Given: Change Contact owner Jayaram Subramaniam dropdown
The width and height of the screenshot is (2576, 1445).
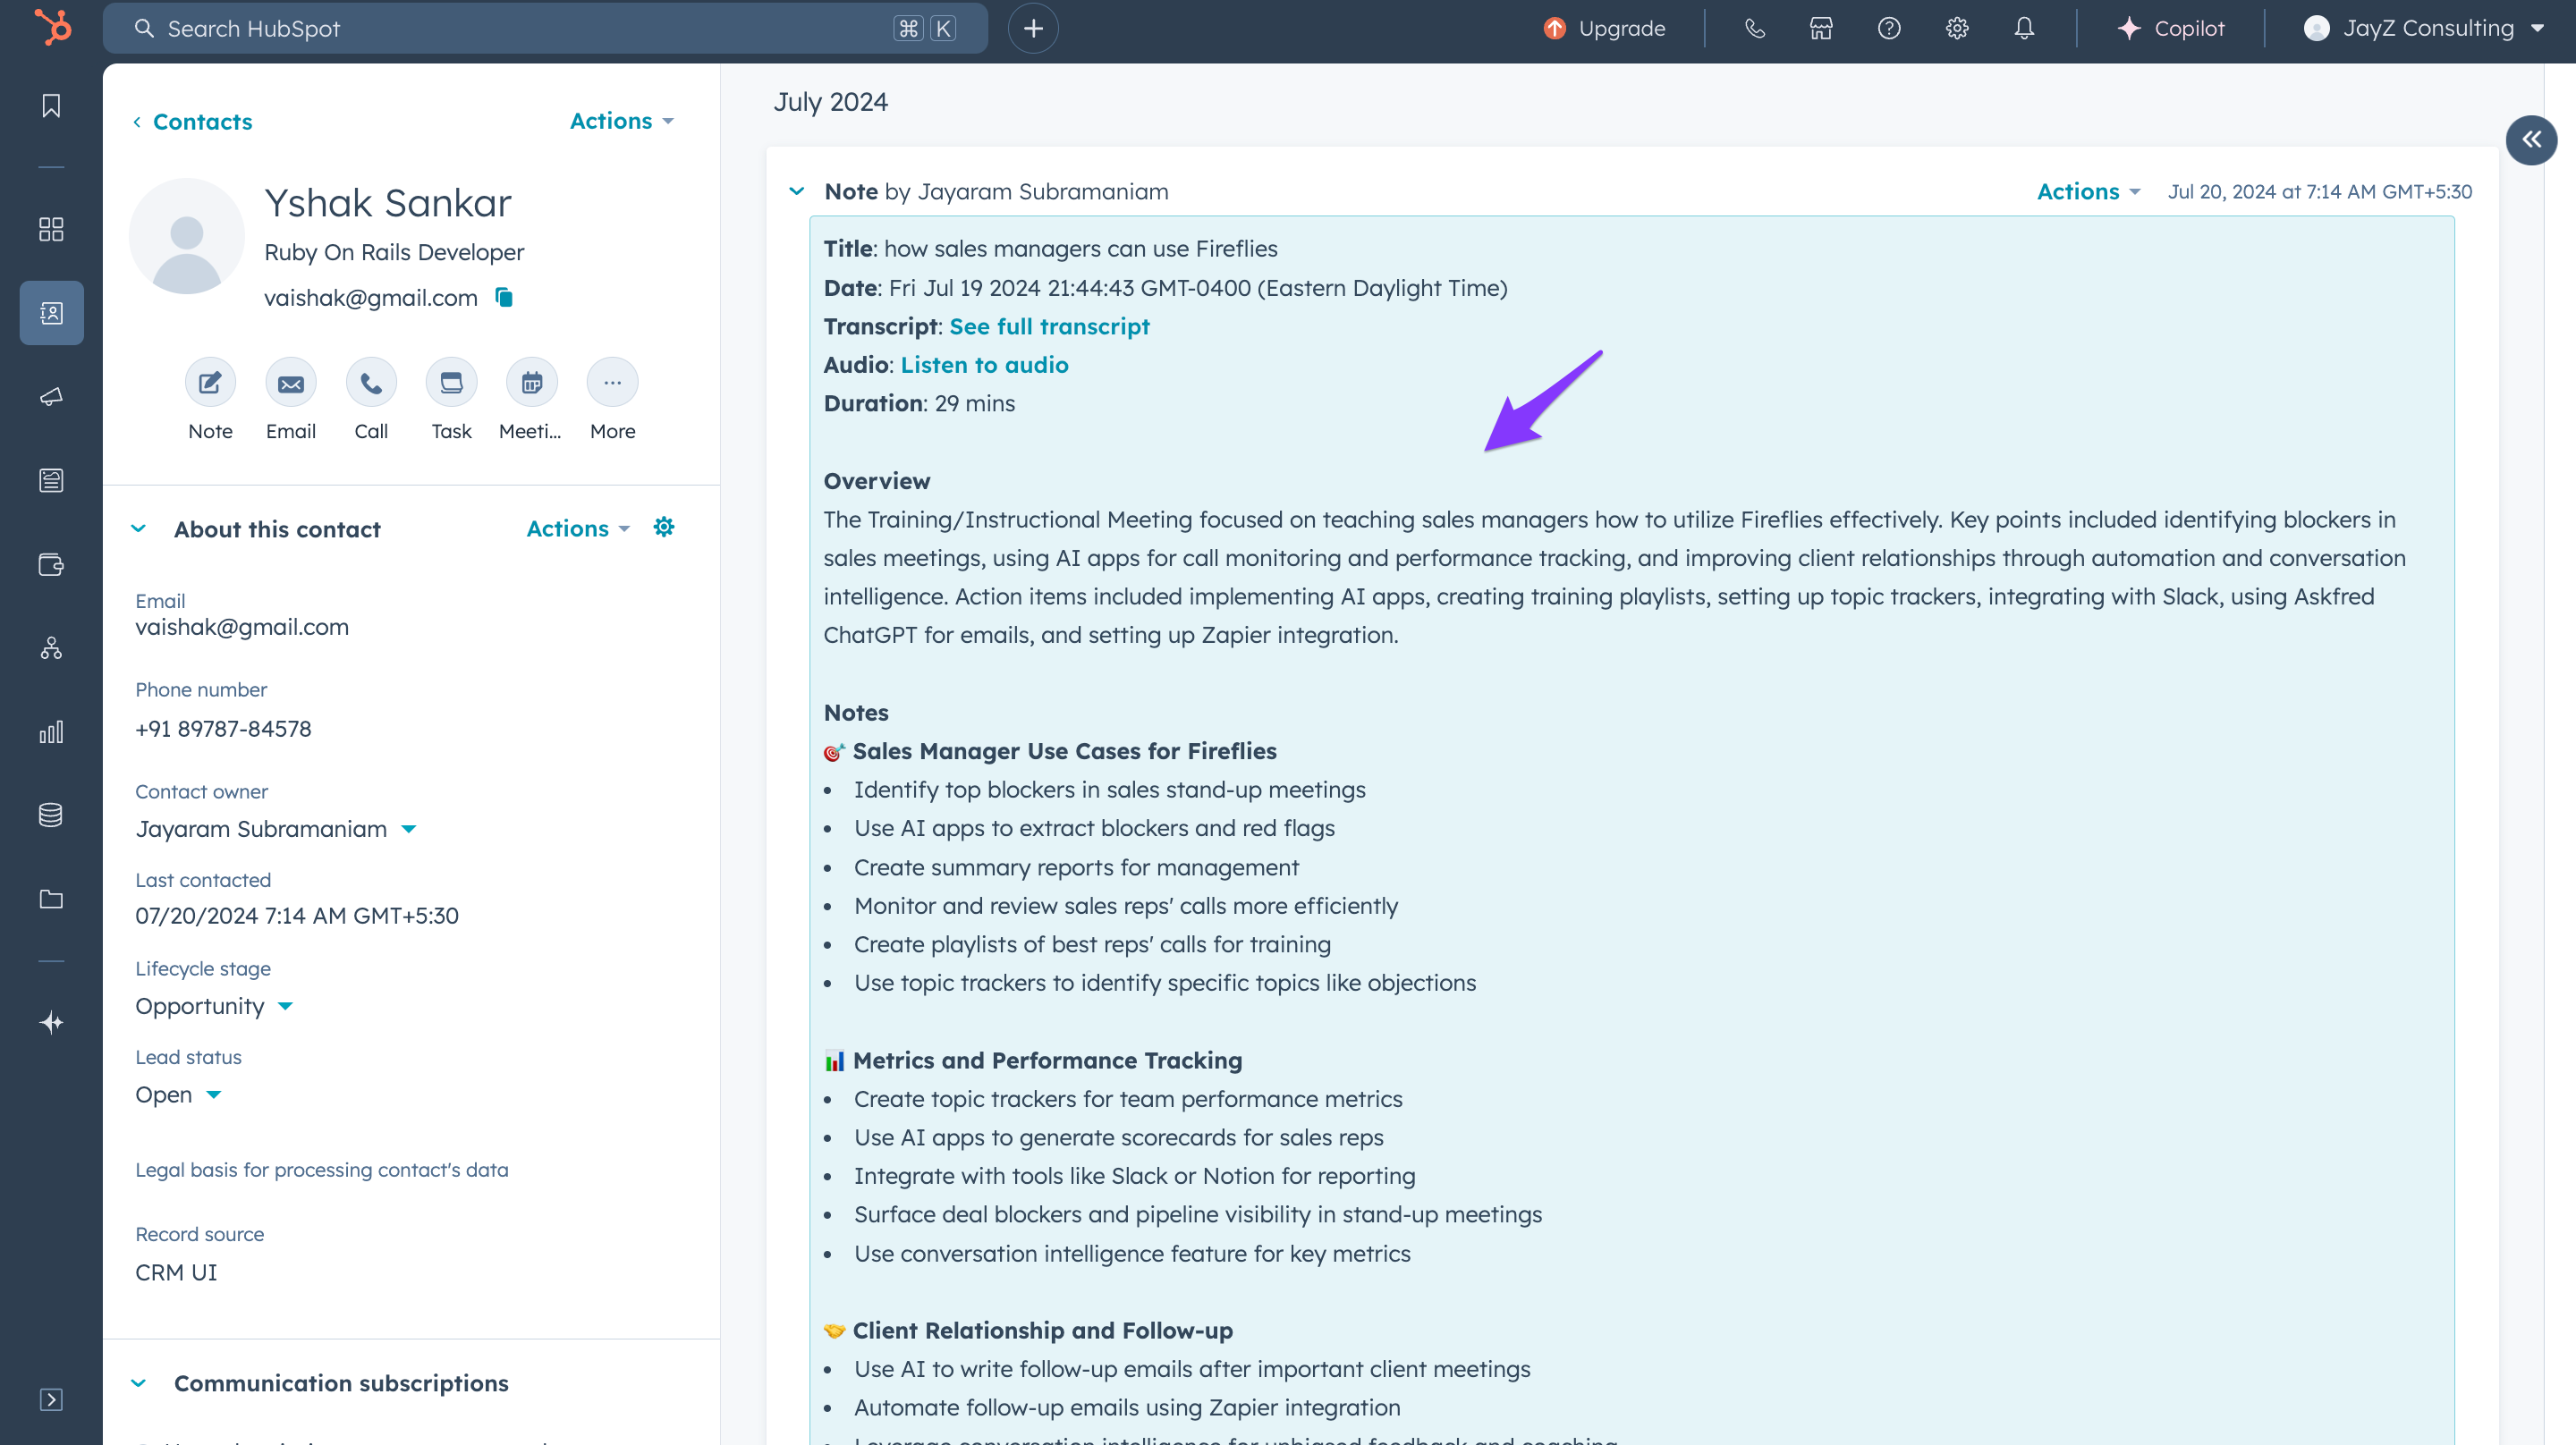Looking at the screenshot, I should point(276,829).
